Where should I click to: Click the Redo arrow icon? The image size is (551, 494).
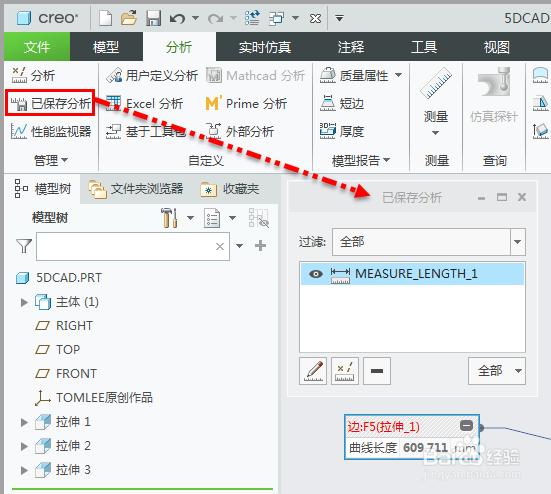point(215,18)
